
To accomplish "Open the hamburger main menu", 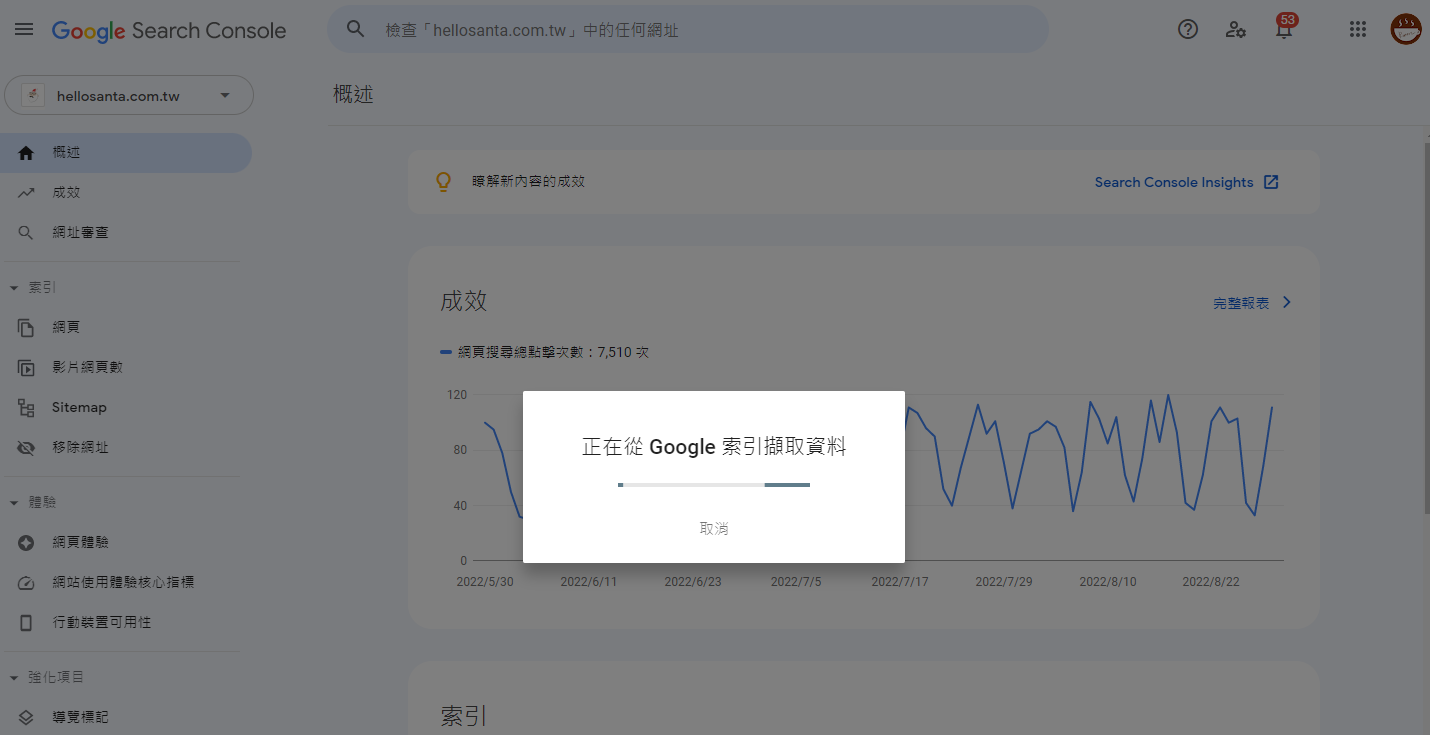I will tap(24, 30).
